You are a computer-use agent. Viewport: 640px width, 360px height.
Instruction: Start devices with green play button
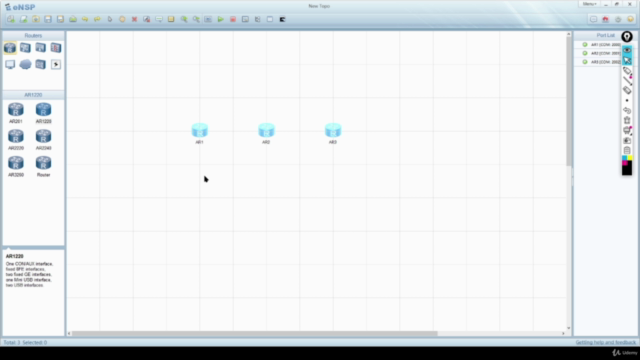(220, 19)
